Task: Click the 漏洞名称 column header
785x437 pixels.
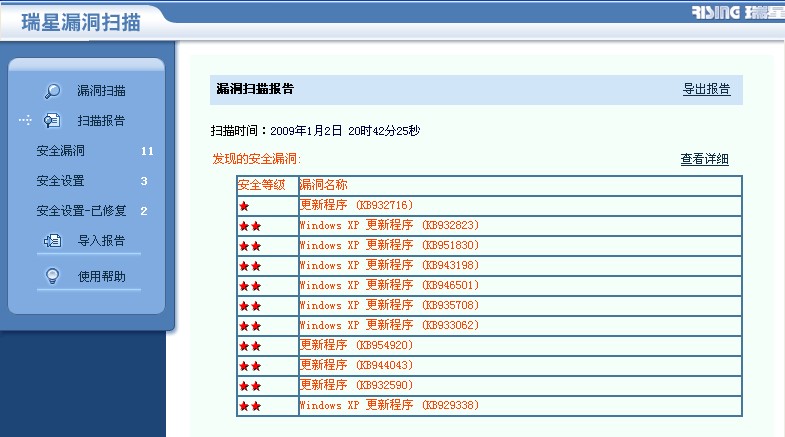Action: [323, 185]
